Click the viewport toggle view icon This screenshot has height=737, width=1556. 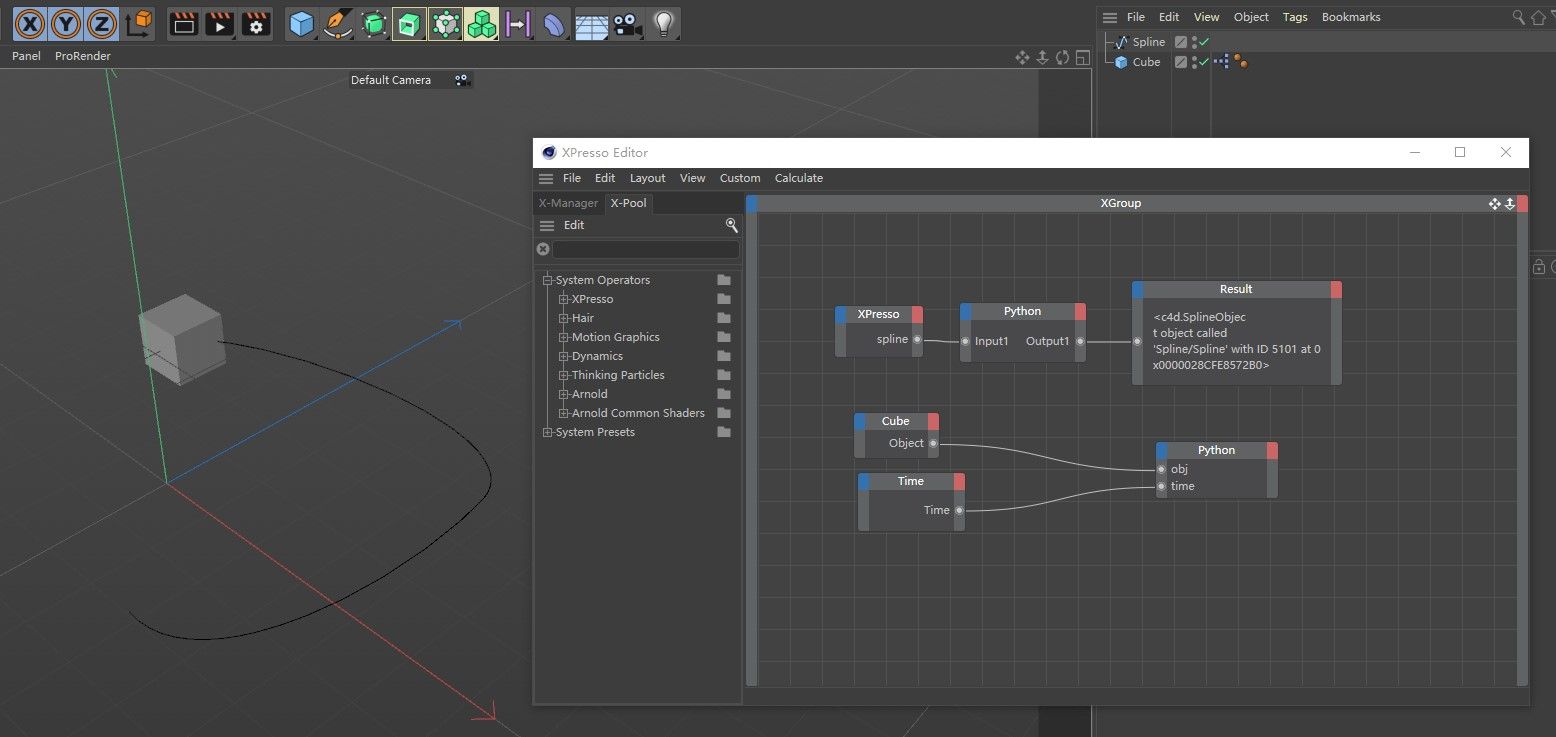click(1082, 58)
